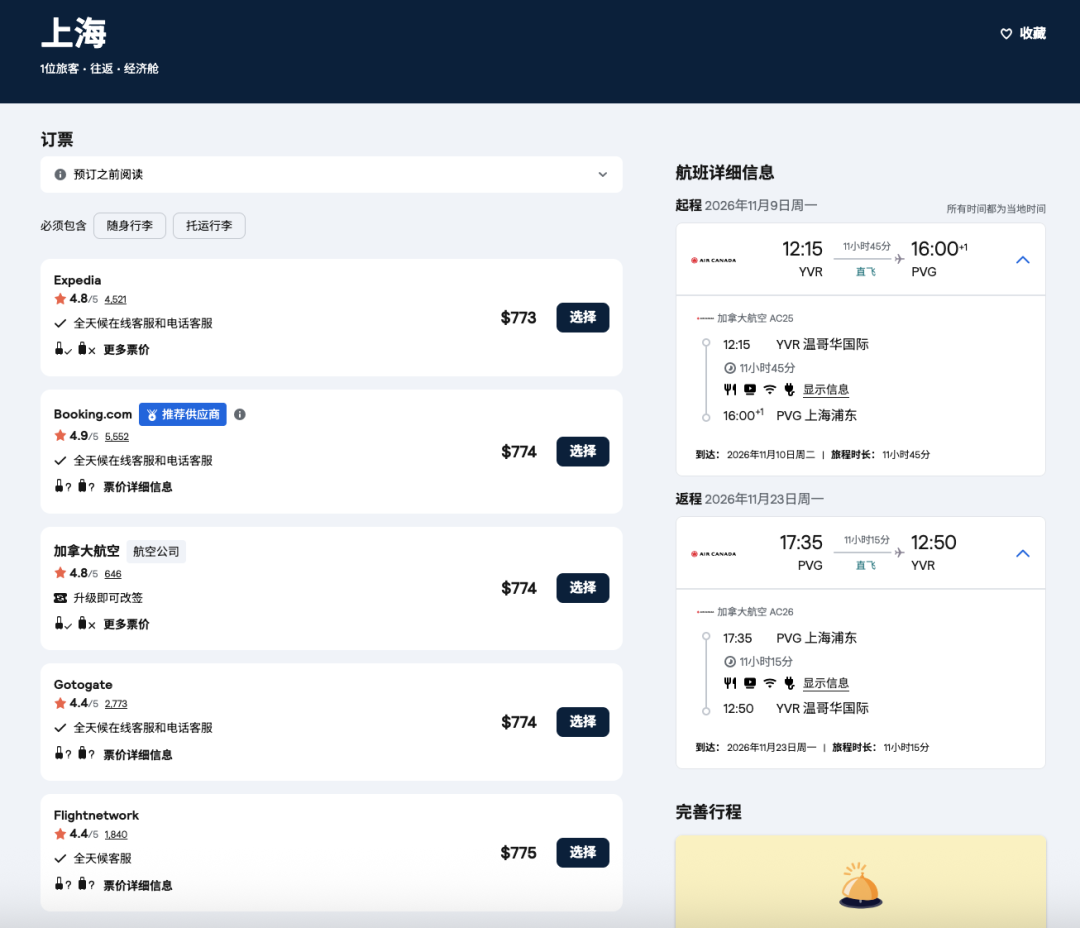1080x928 pixels.
Task: Click the bell illustration under 完善行程
Action: tap(860, 887)
